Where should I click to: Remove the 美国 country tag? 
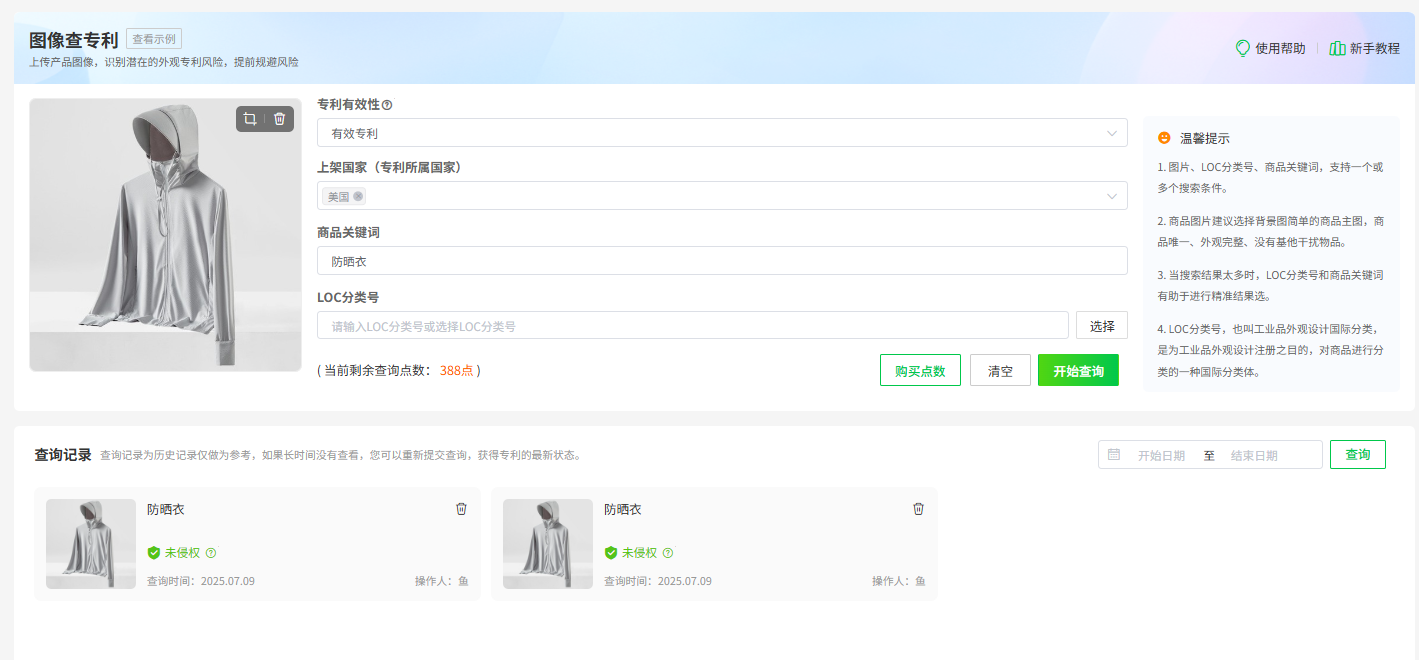[x=357, y=196]
